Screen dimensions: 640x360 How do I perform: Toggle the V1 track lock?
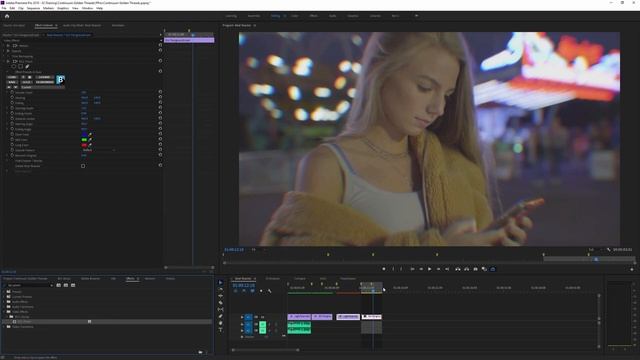click(242, 317)
